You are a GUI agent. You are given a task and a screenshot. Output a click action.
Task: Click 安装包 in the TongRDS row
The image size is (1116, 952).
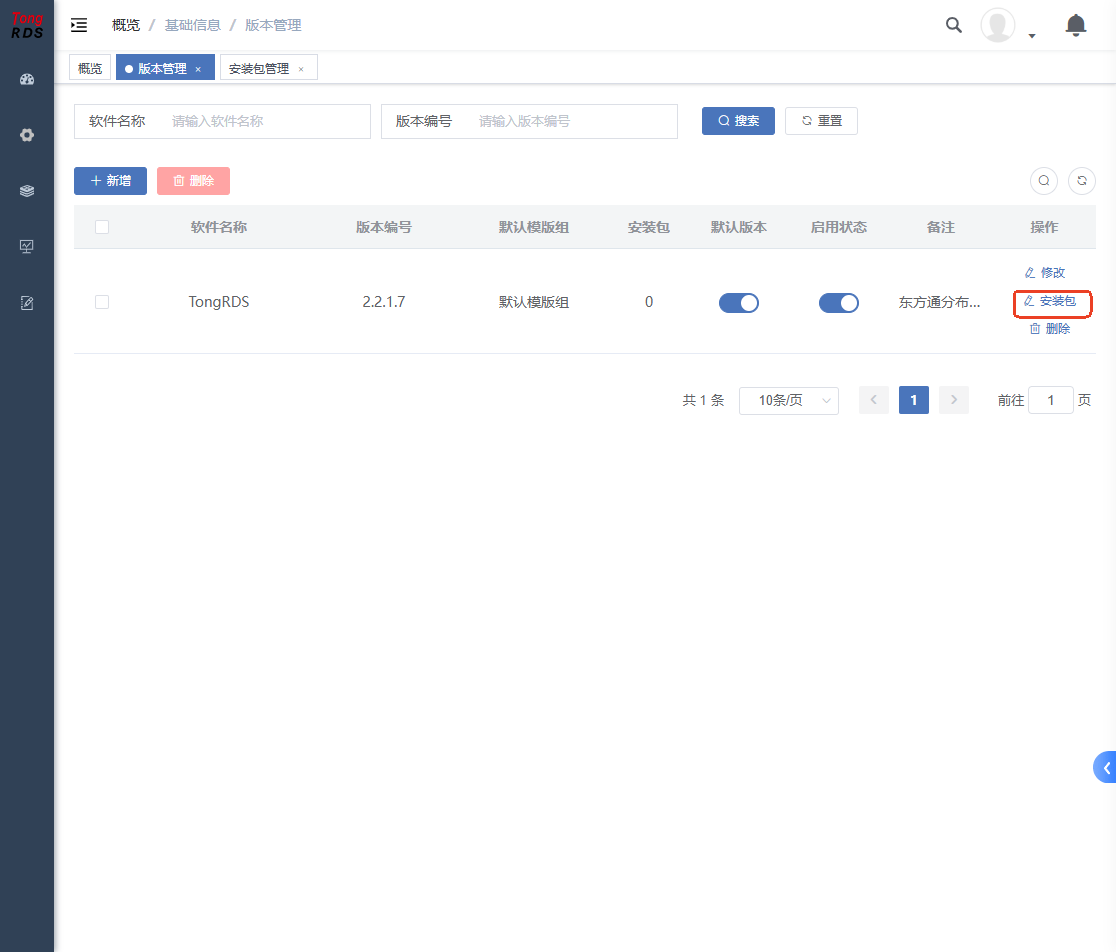click(1050, 301)
